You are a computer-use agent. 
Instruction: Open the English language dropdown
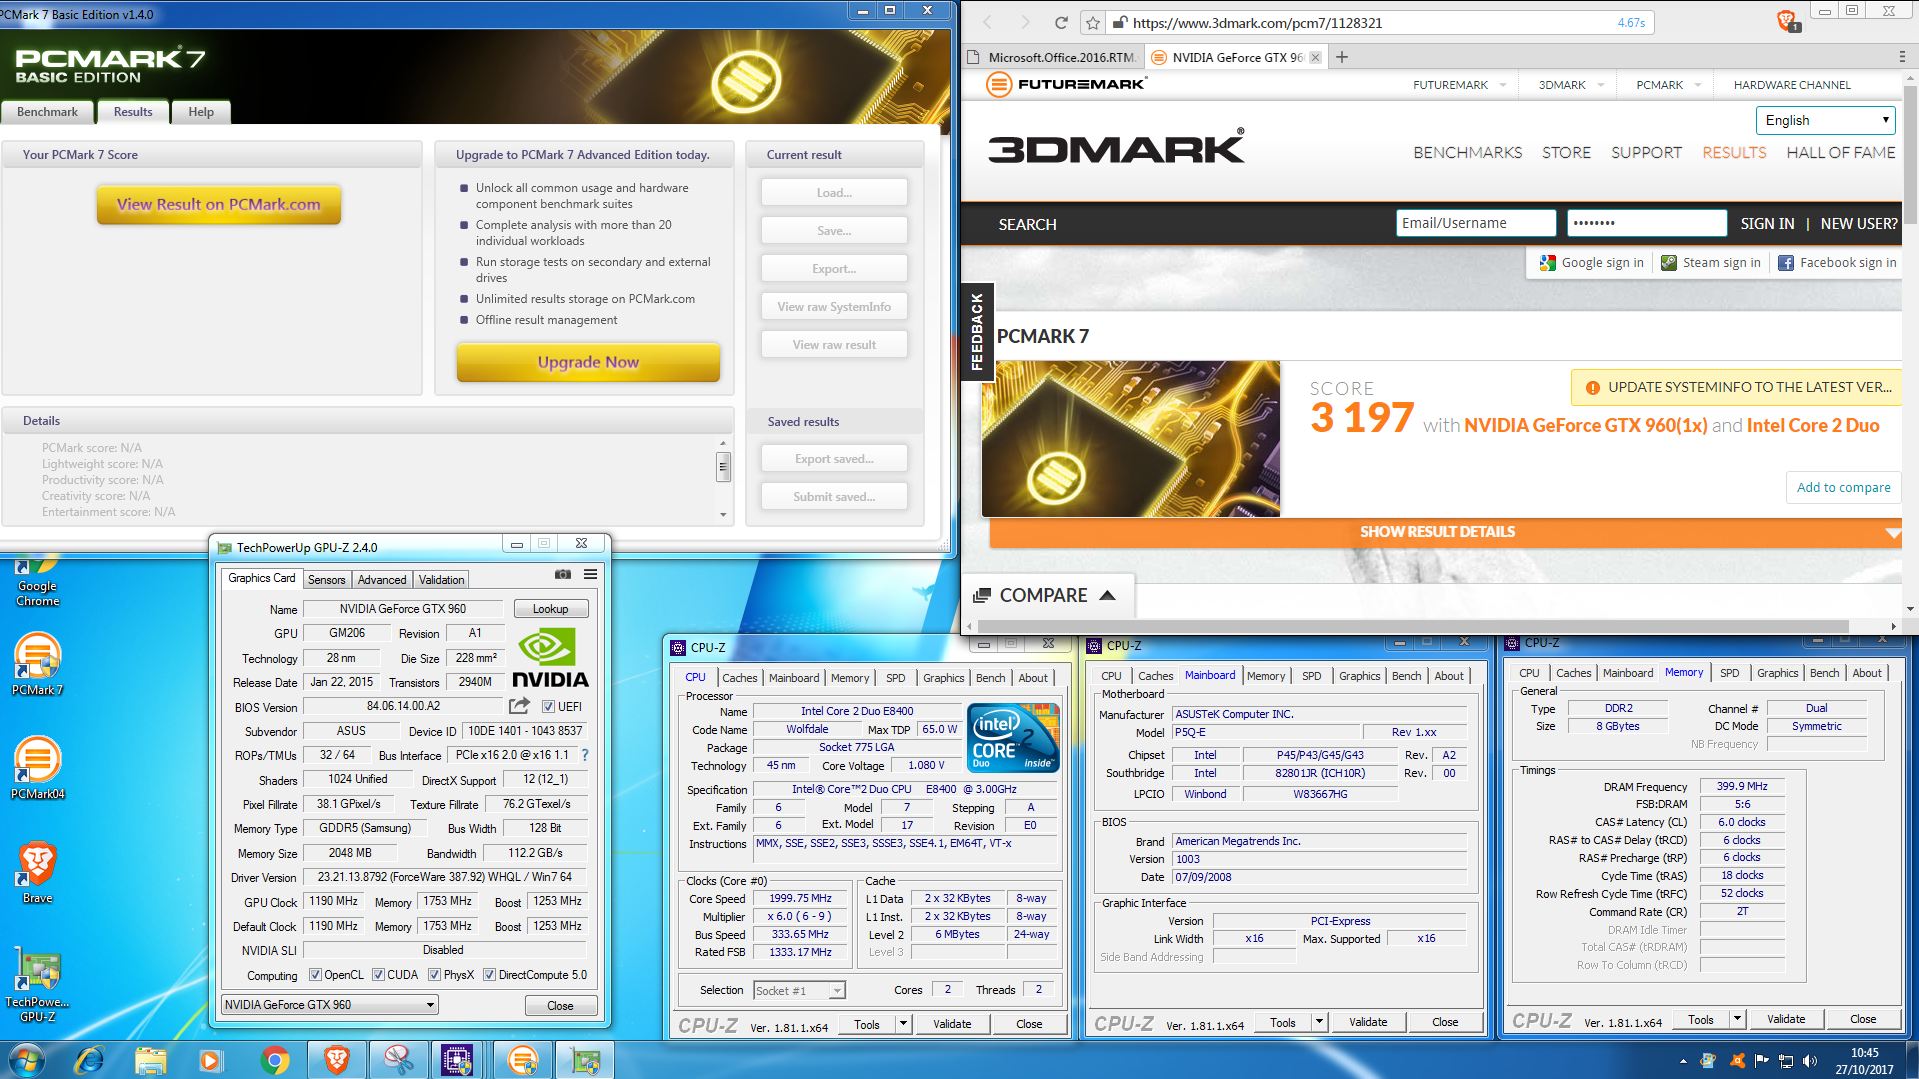[x=1825, y=120]
